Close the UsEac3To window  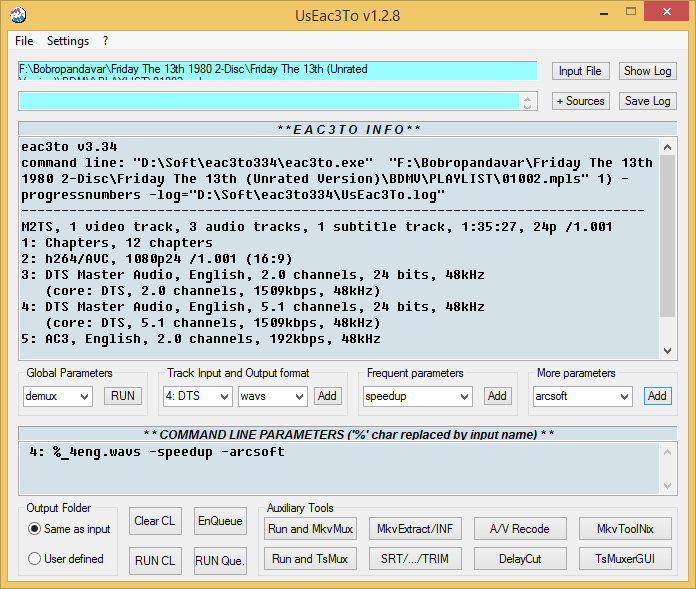coord(667,12)
